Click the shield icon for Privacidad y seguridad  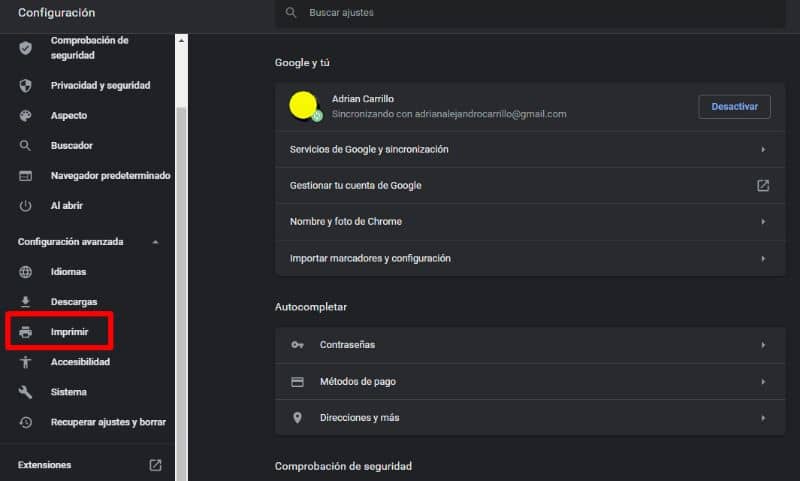pyautogui.click(x=26, y=86)
